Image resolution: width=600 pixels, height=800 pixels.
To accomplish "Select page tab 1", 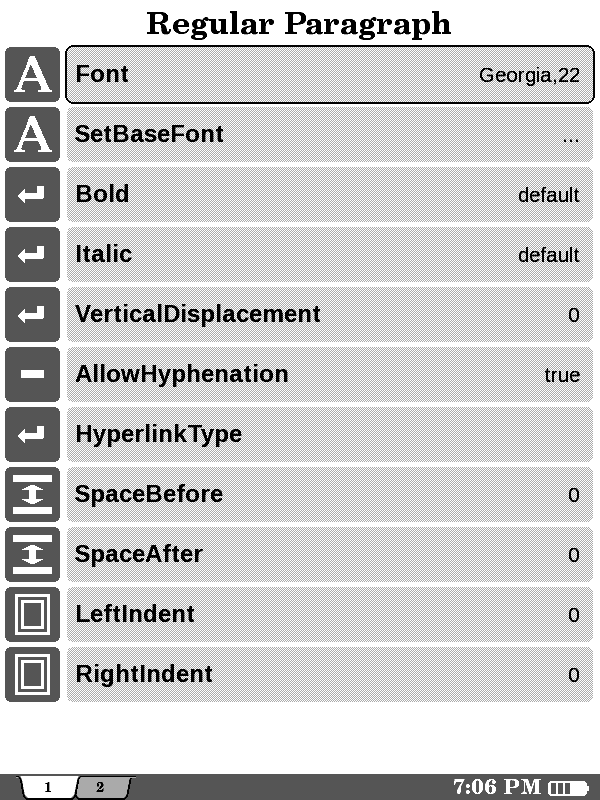I will 47,787.
